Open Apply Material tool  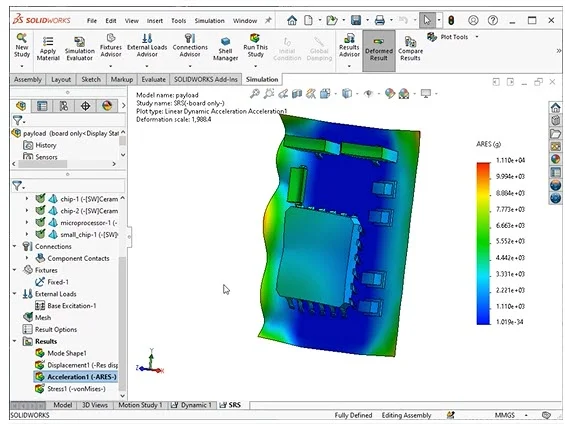(48, 49)
